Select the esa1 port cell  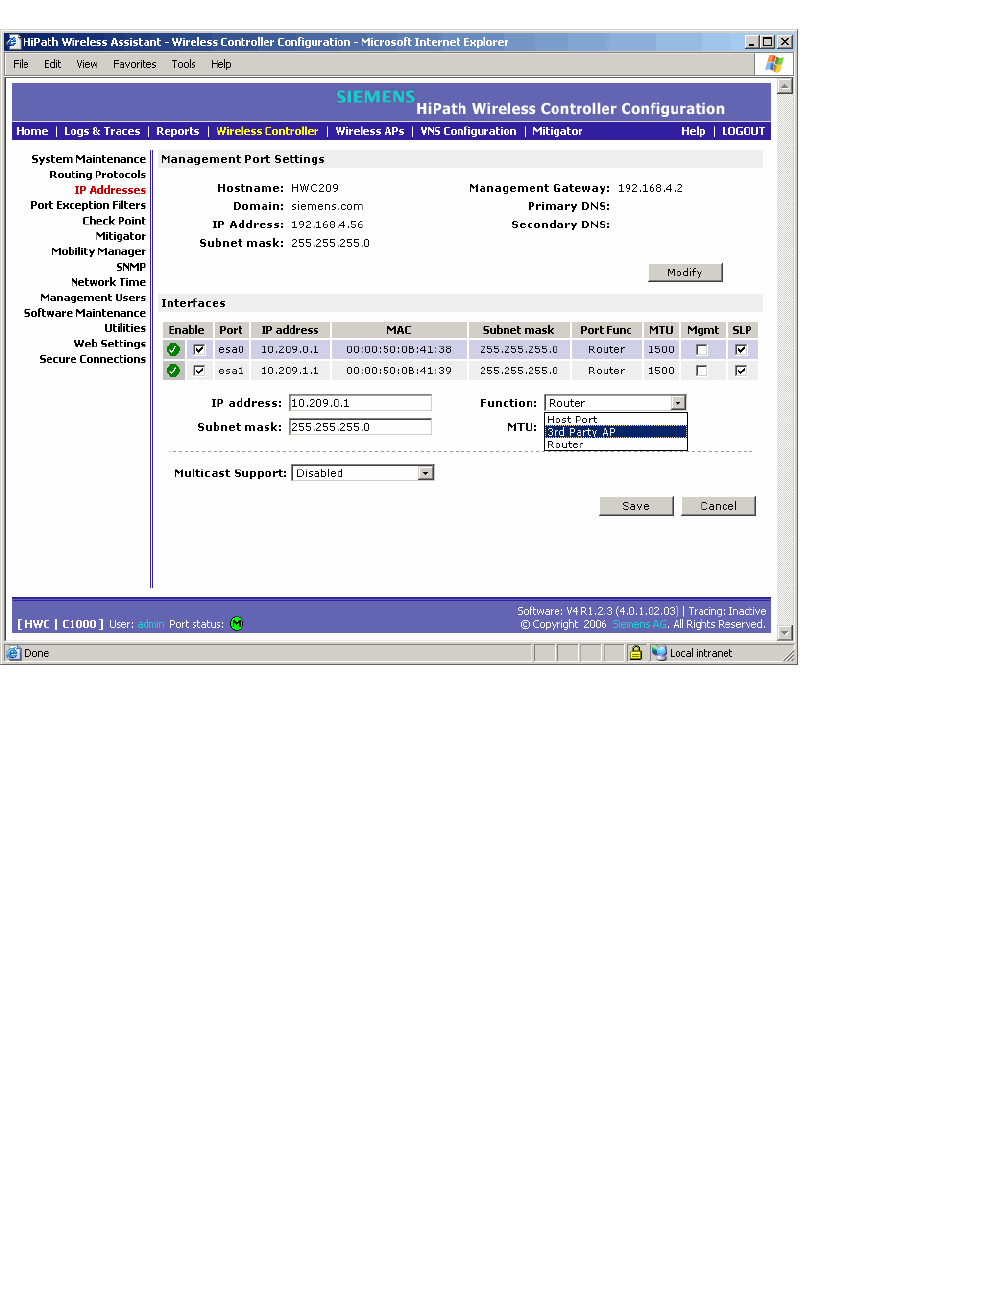click(x=231, y=371)
